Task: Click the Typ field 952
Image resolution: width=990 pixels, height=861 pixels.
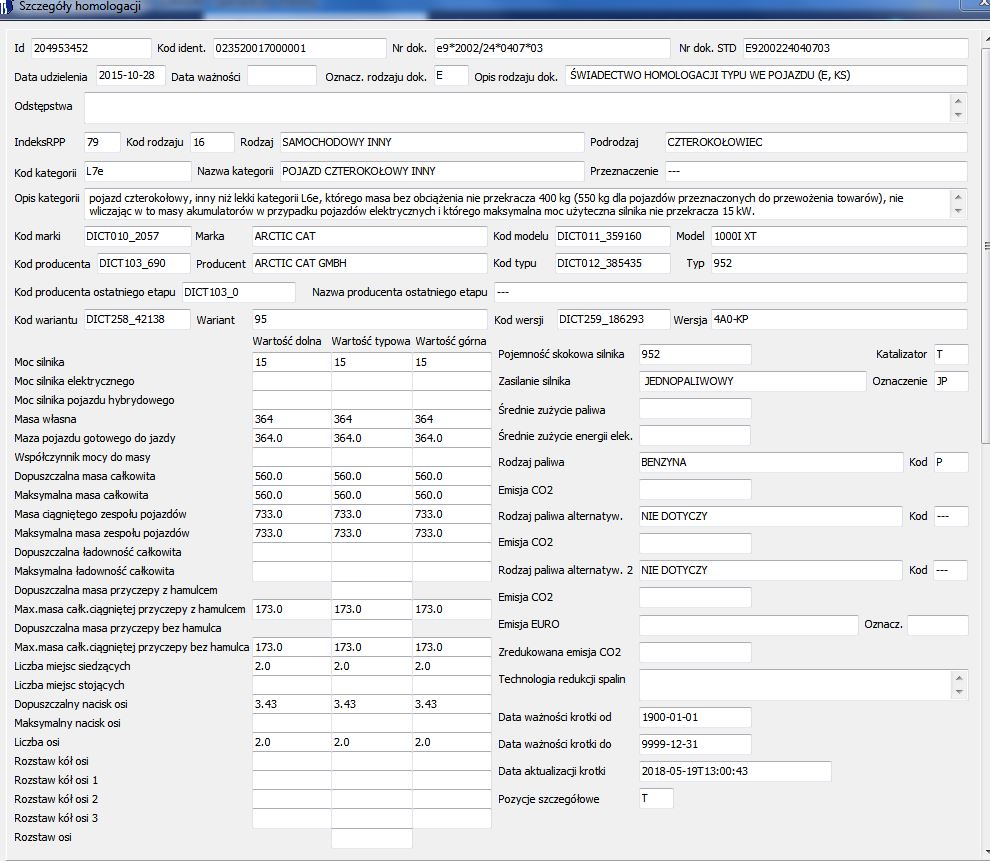Action: click(x=839, y=263)
